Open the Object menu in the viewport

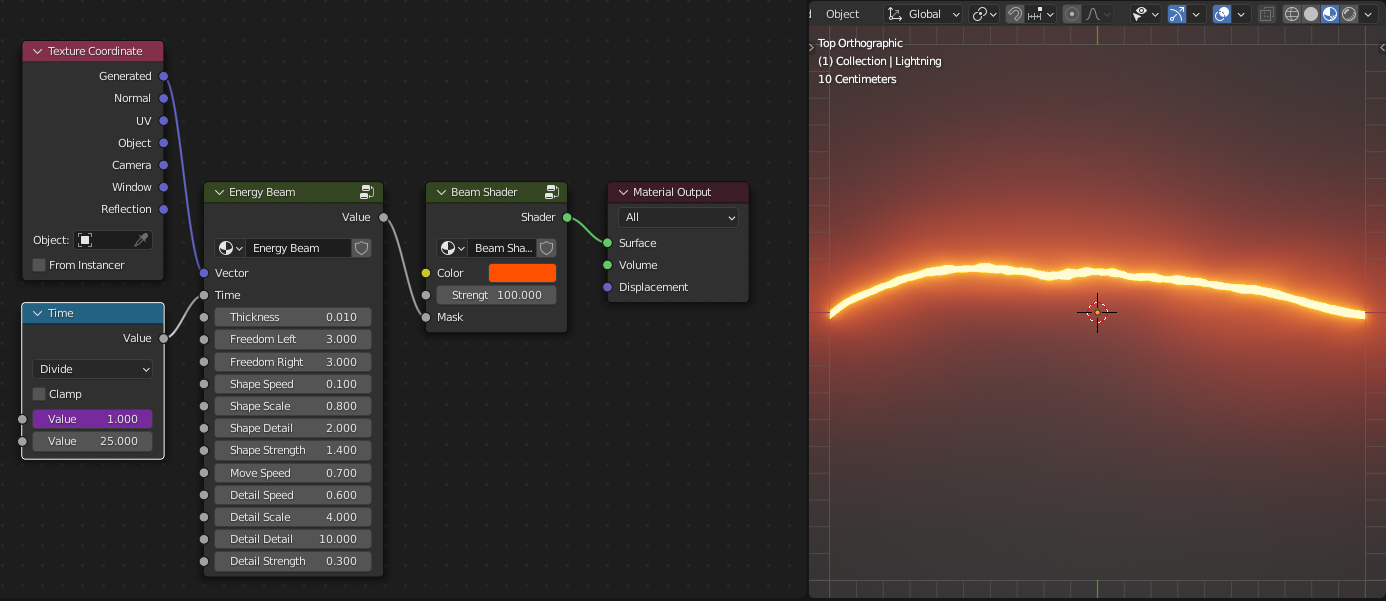coord(841,14)
